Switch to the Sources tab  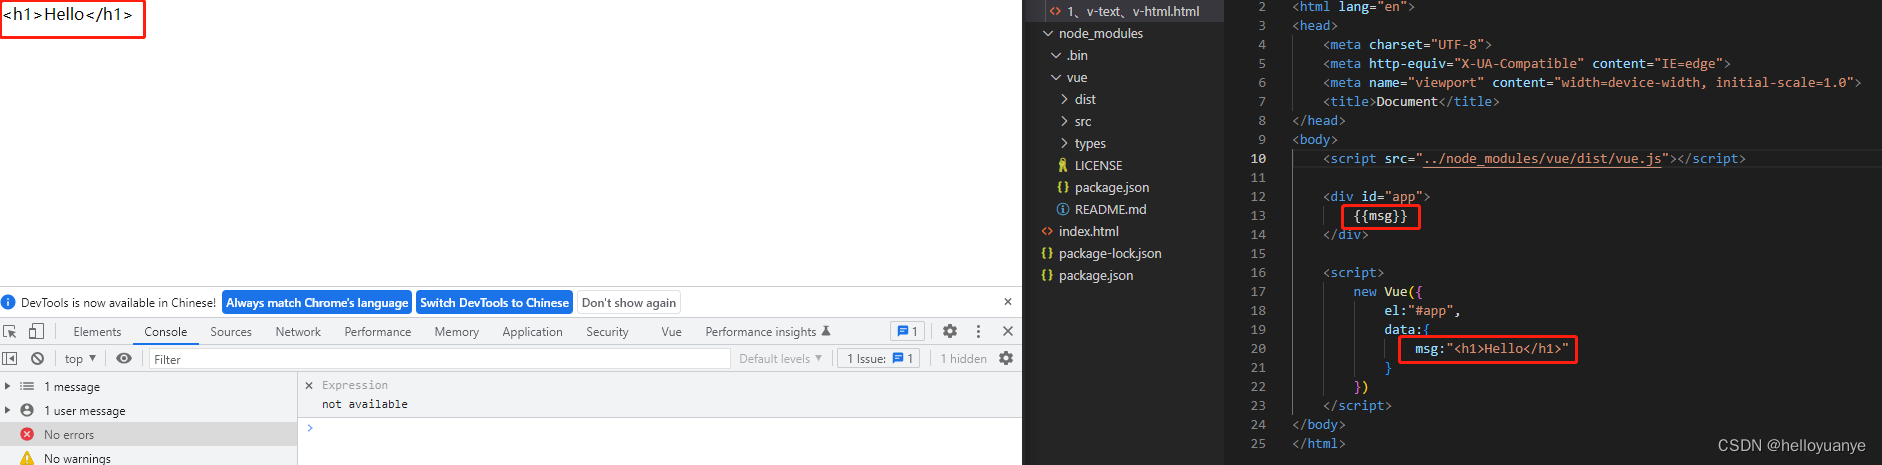pyautogui.click(x=231, y=332)
